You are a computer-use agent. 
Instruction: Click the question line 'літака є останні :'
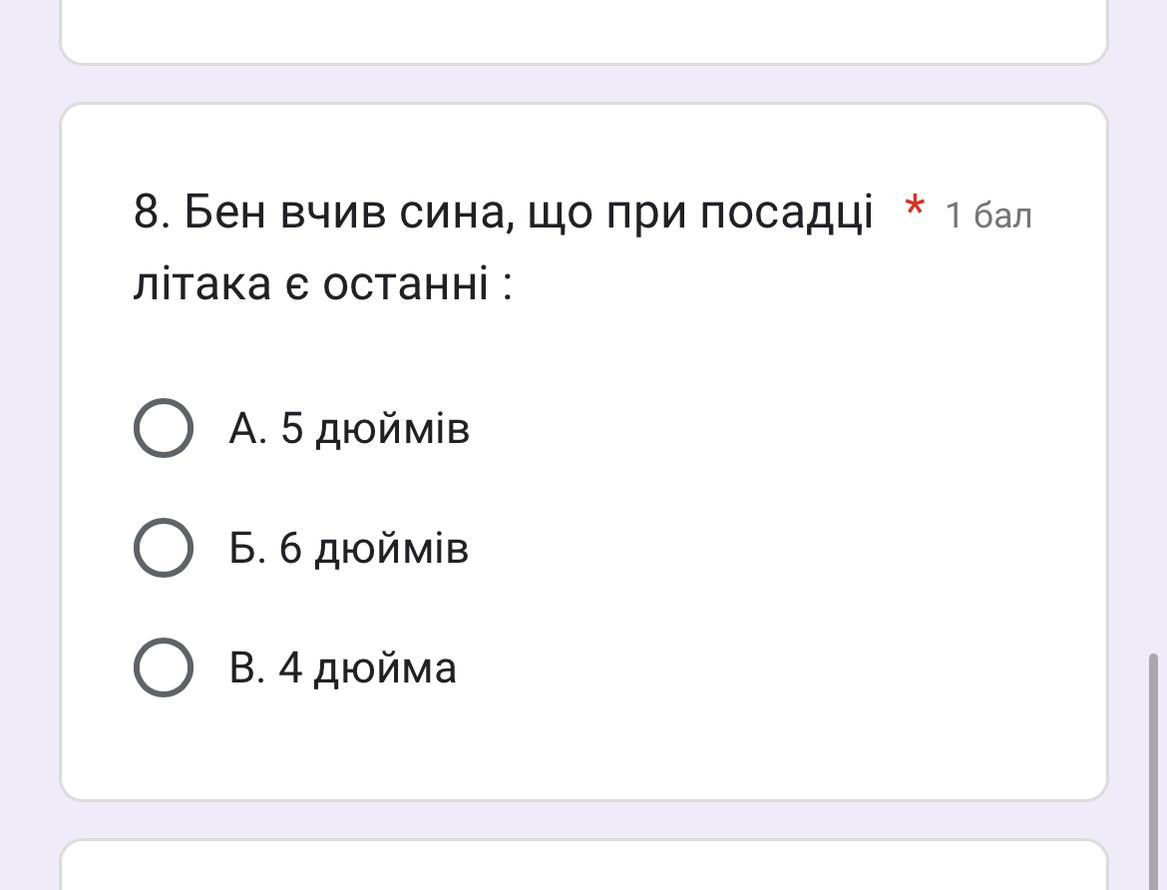322,283
